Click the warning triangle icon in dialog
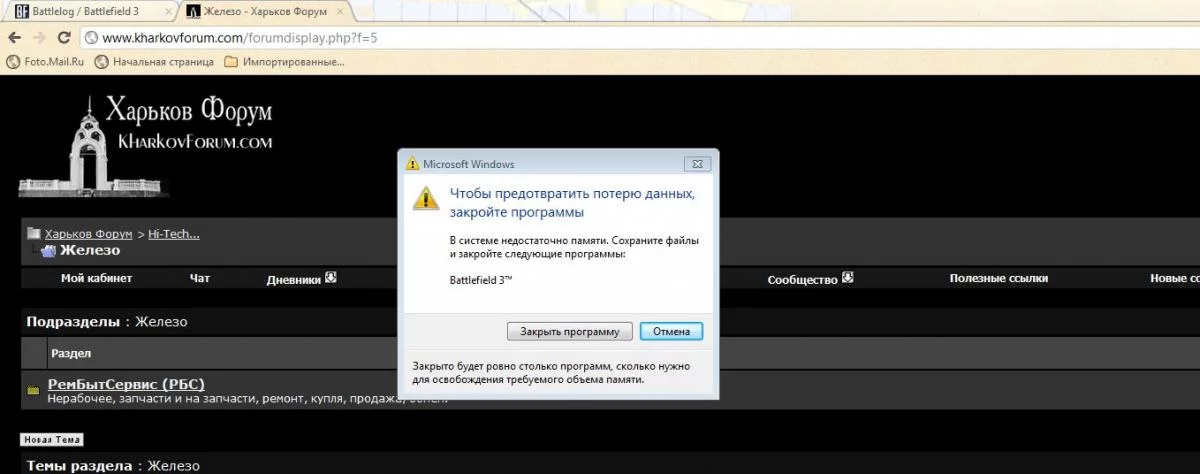The image size is (1200, 474). 427,197
